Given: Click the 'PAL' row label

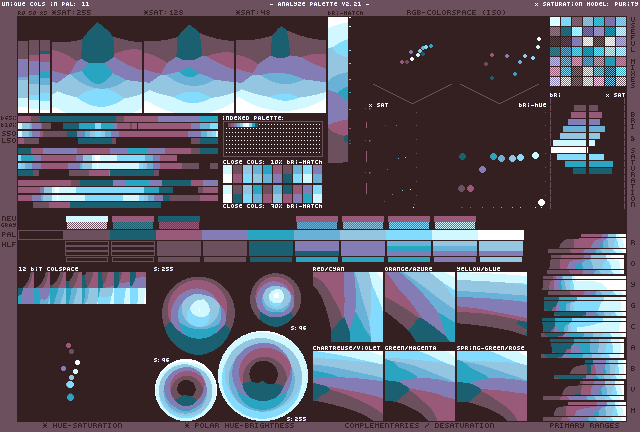Looking at the screenshot, I should pos(9,234).
